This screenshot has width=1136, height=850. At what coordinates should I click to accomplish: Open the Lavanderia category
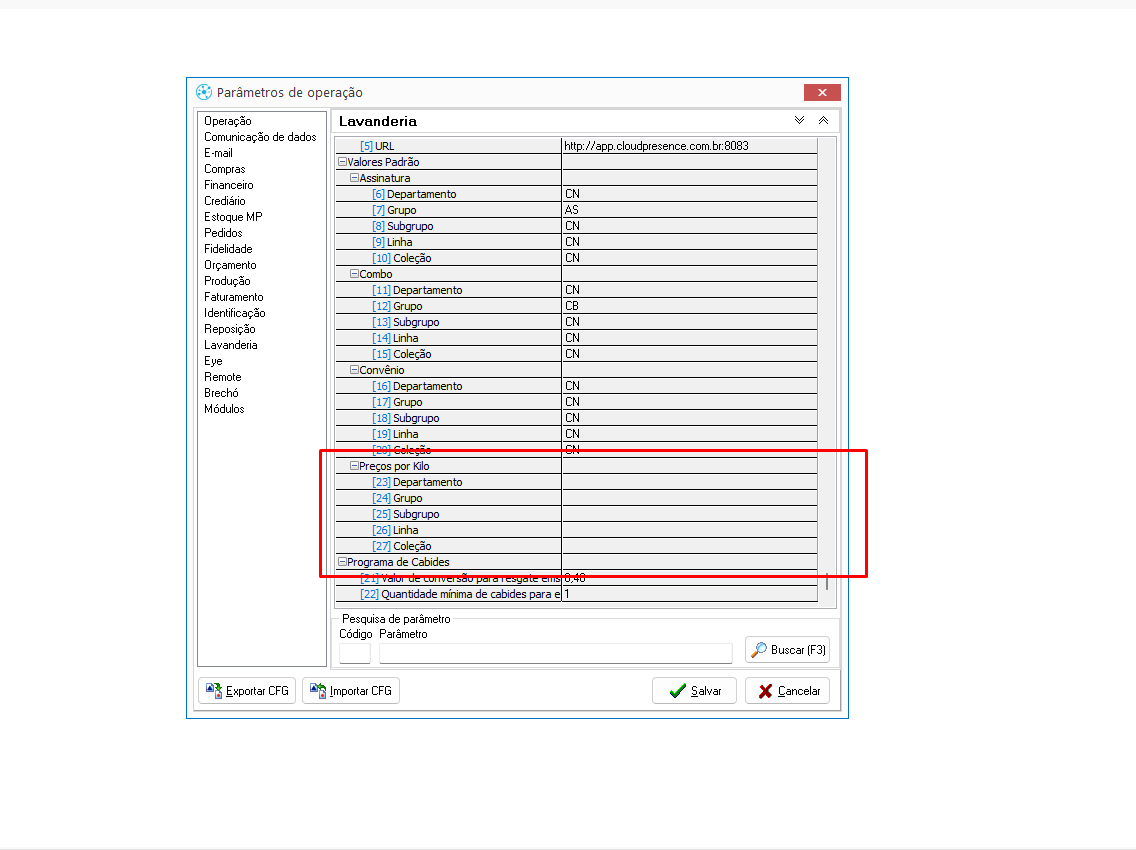click(231, 345)
